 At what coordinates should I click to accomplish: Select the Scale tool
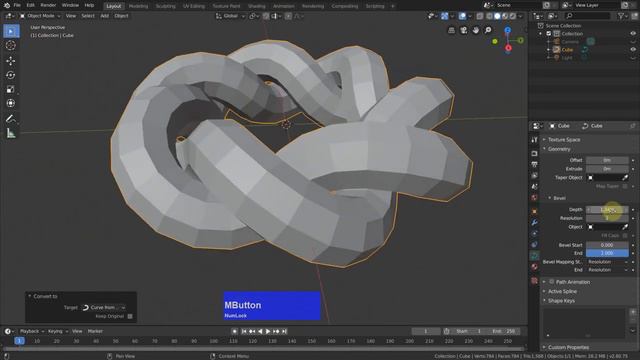tap(11, 89)
